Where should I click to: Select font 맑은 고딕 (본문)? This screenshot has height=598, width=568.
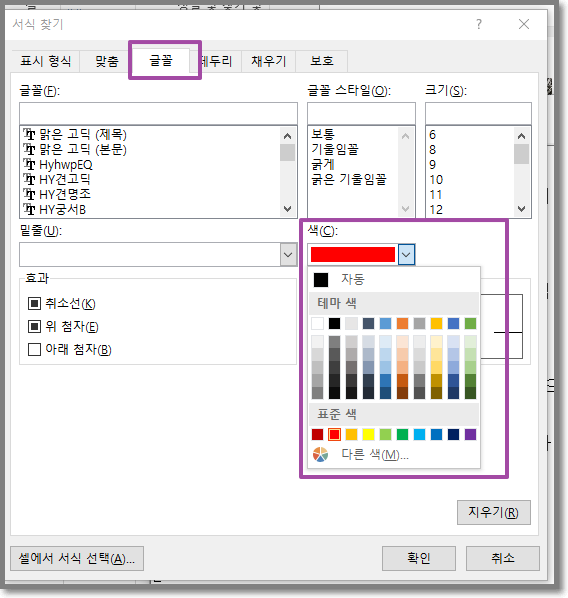tap(150, 149)
